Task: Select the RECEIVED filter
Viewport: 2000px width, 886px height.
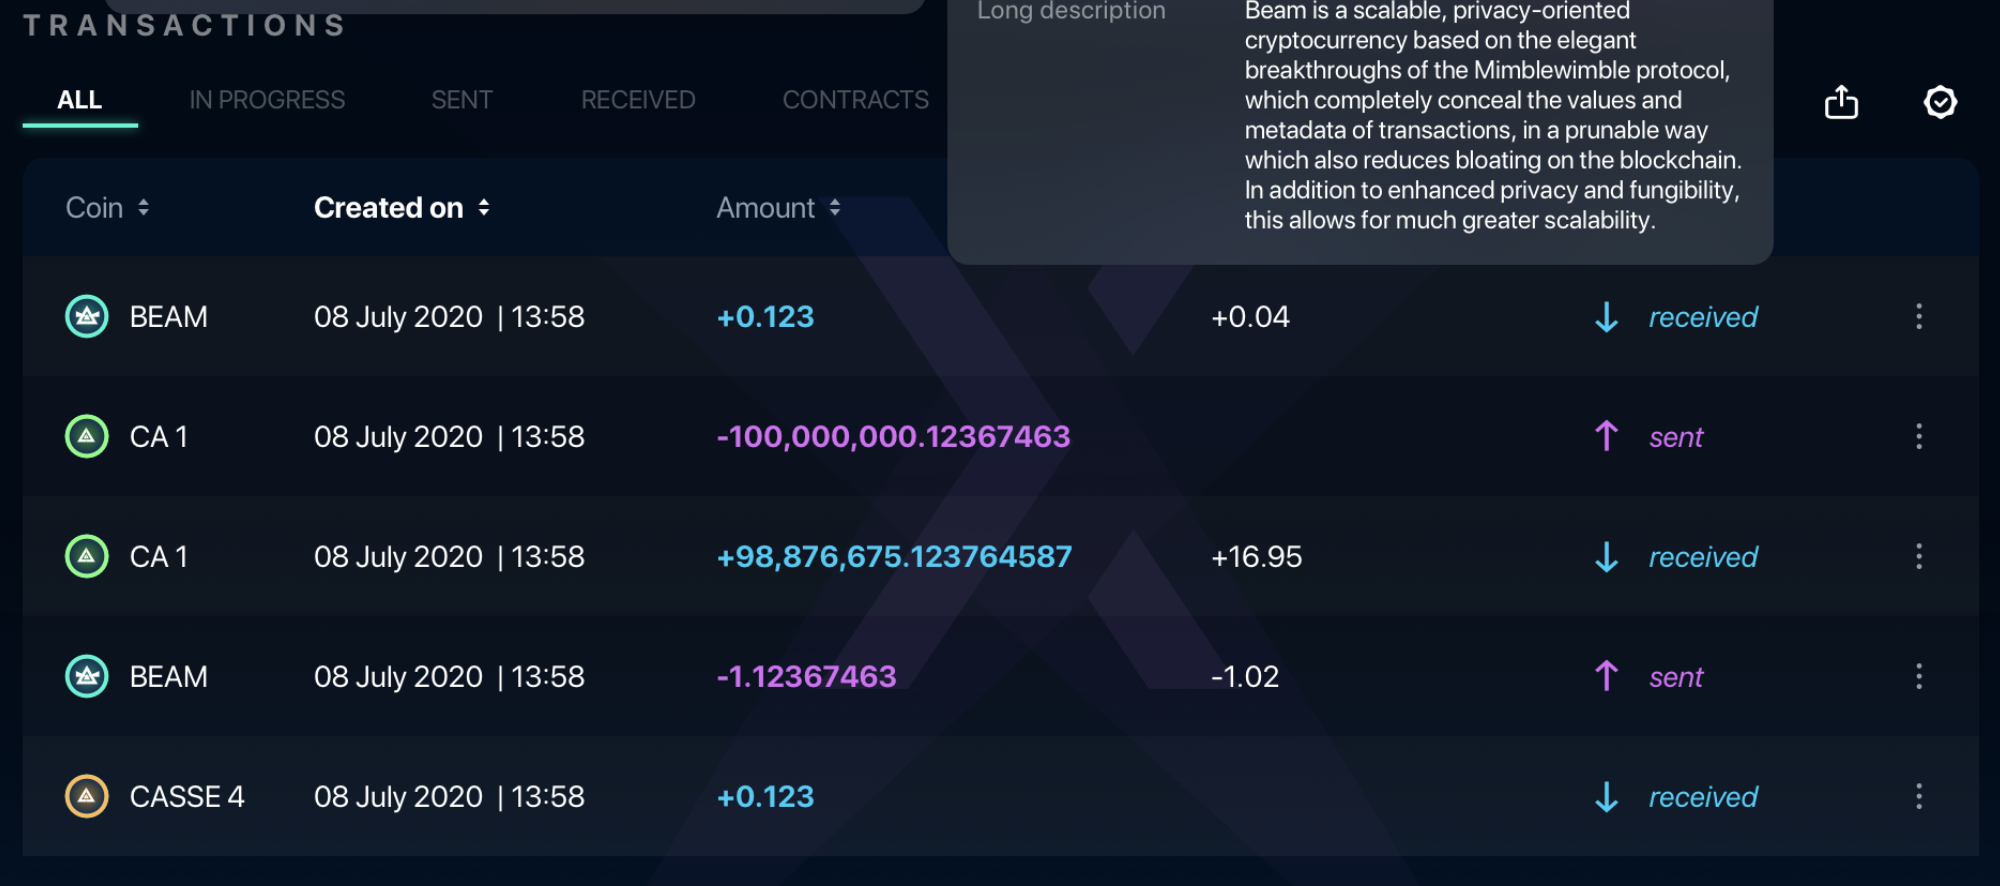Action: pos(638,100)
